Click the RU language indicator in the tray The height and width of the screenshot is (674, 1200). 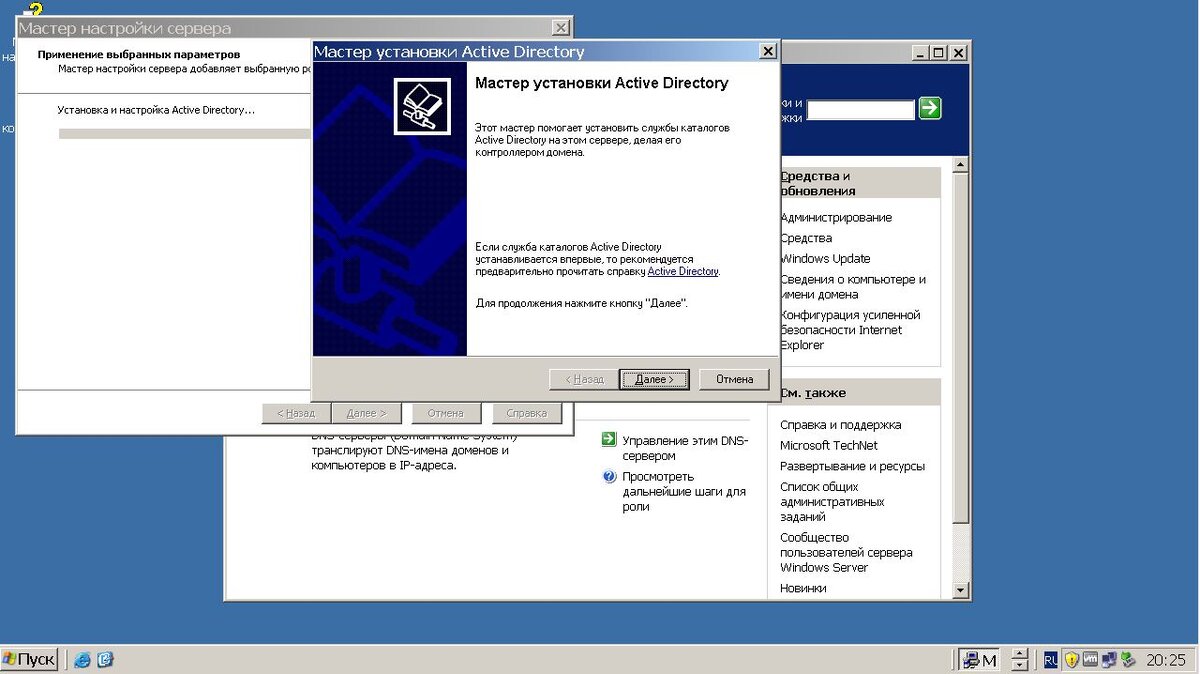(1050, 660)
